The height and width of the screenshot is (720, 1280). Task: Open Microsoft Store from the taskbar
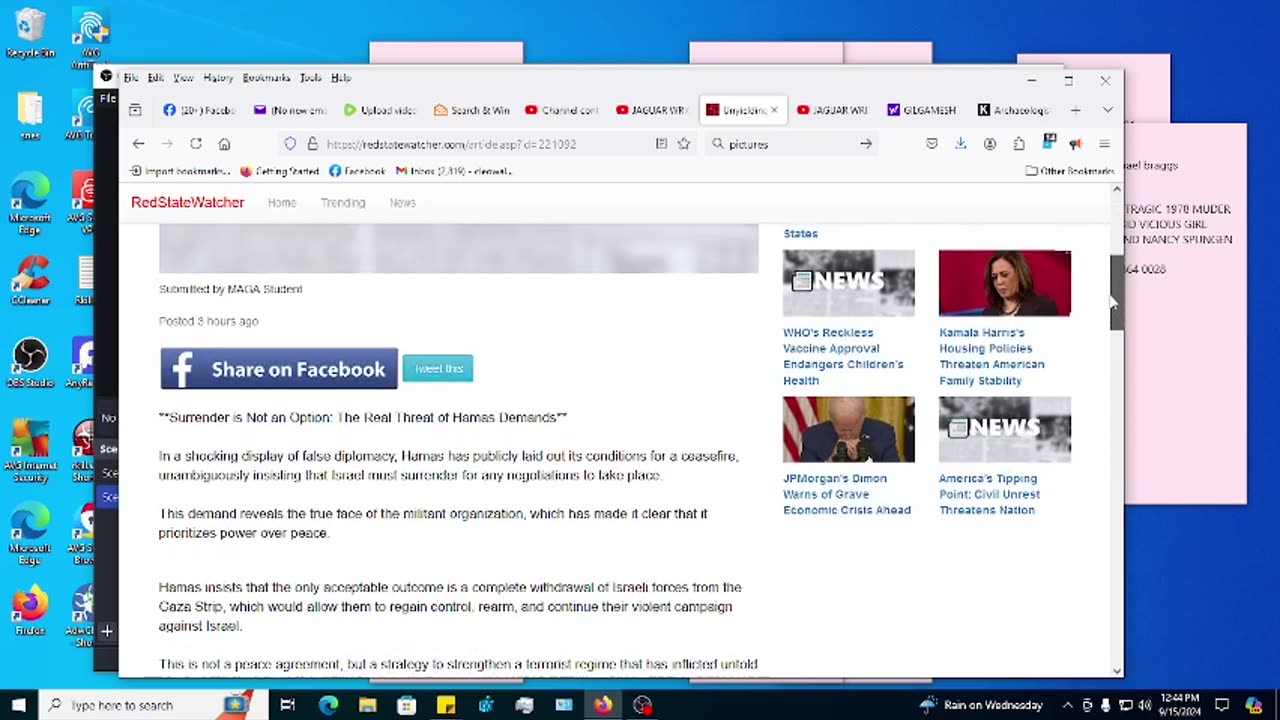point(406,705)
